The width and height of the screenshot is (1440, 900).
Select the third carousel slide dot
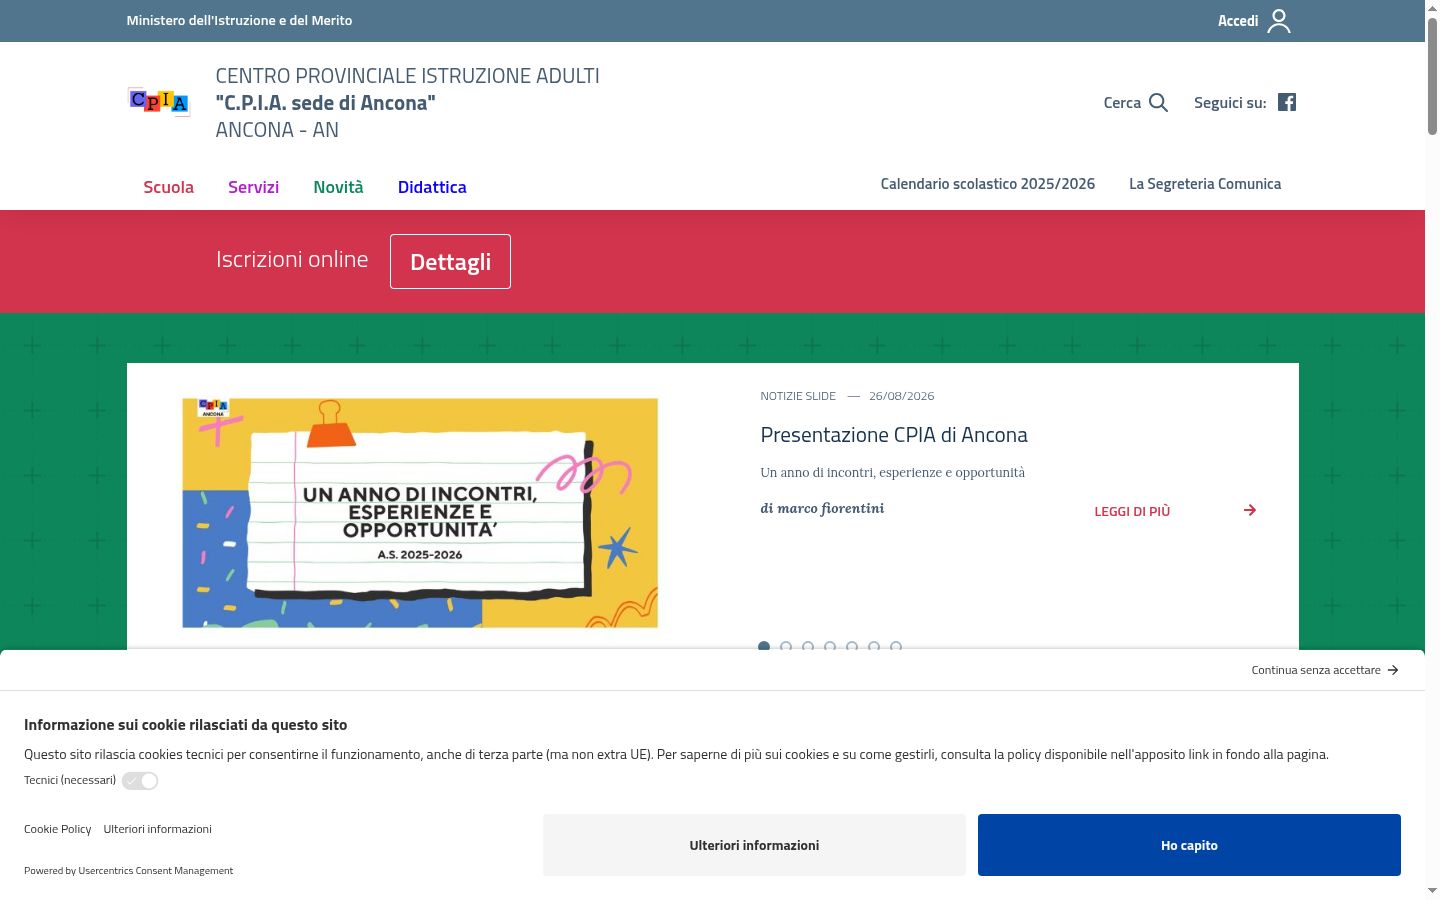(x=808, y=647)
